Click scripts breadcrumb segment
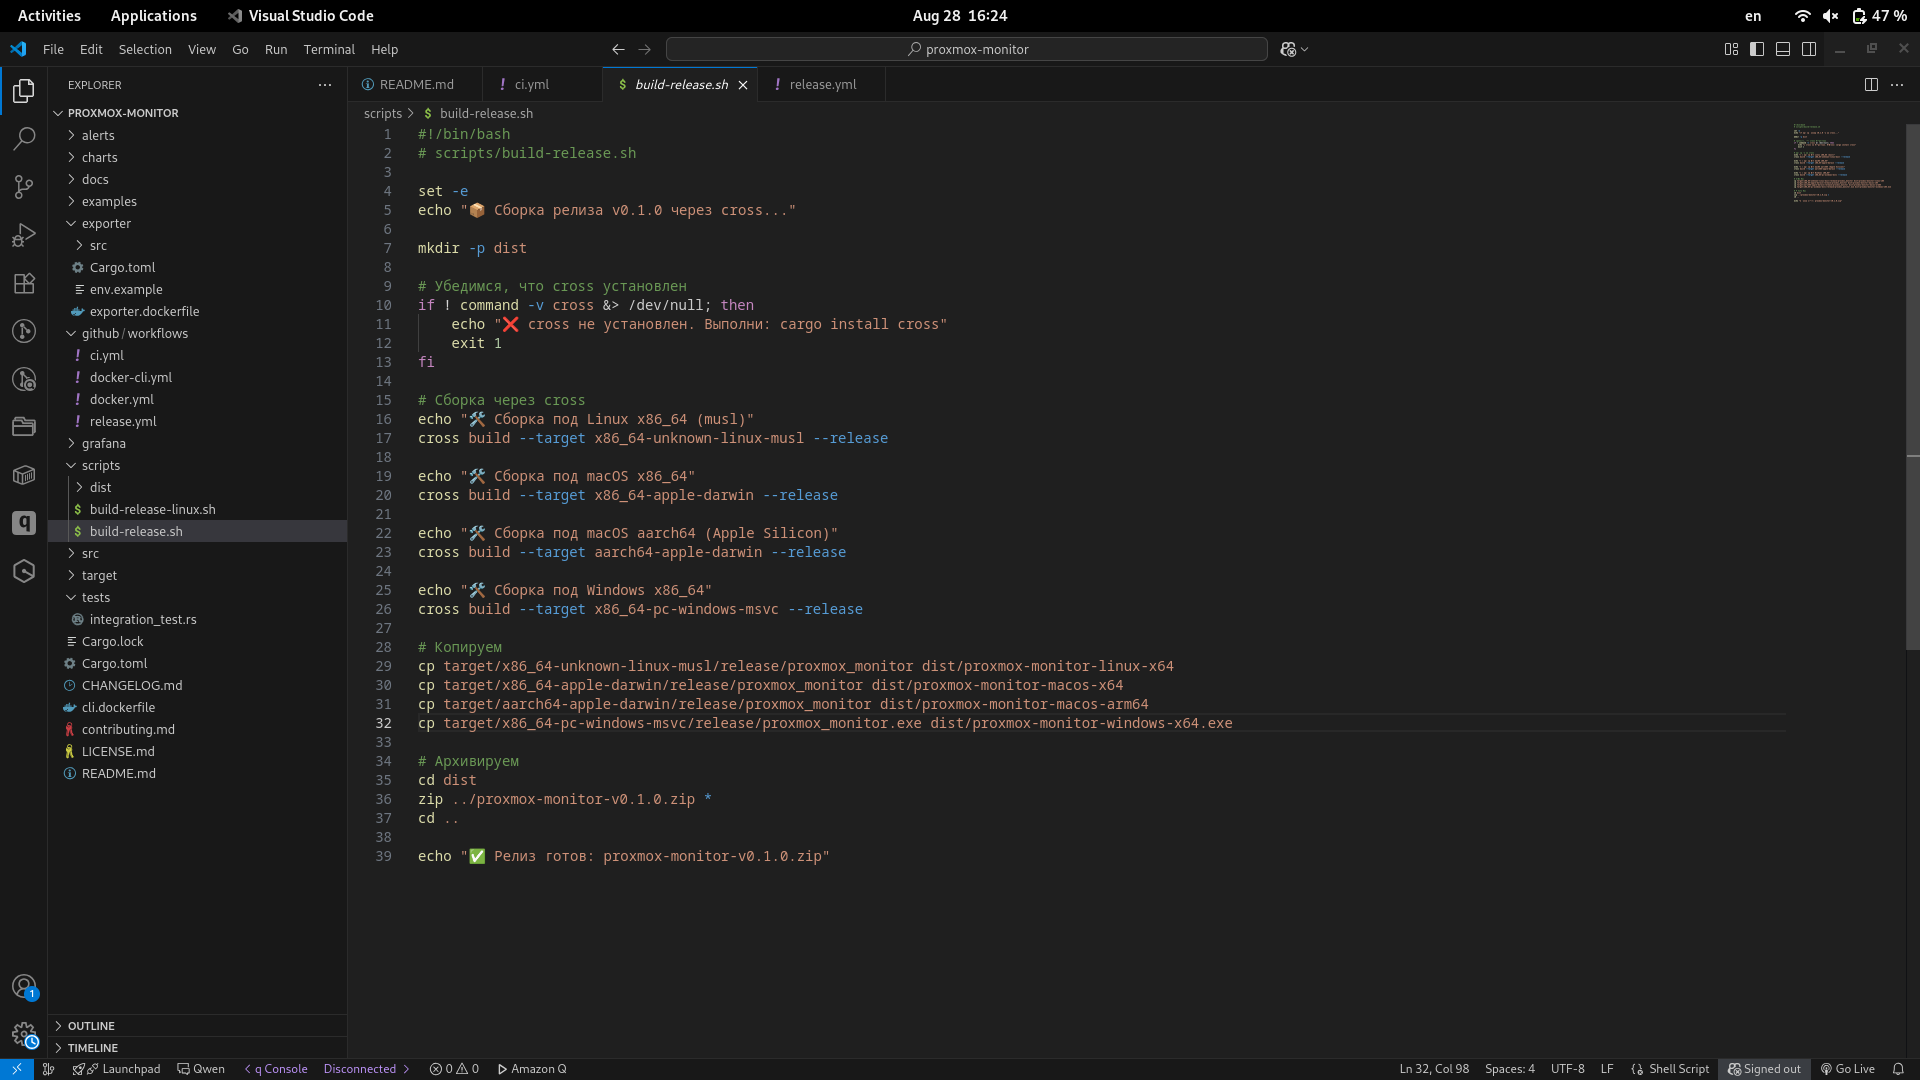The image size is (1920, 1080). click(x=382, y=113)
